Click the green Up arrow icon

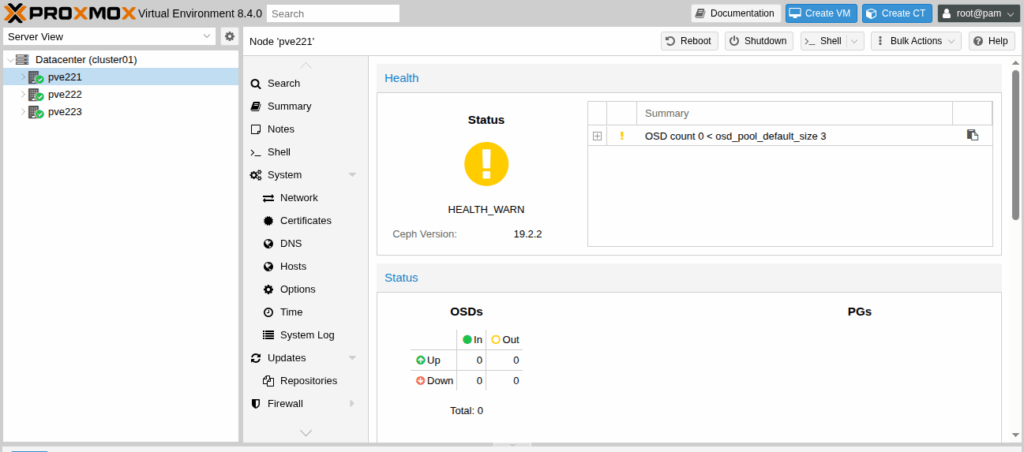pos(421,360)
